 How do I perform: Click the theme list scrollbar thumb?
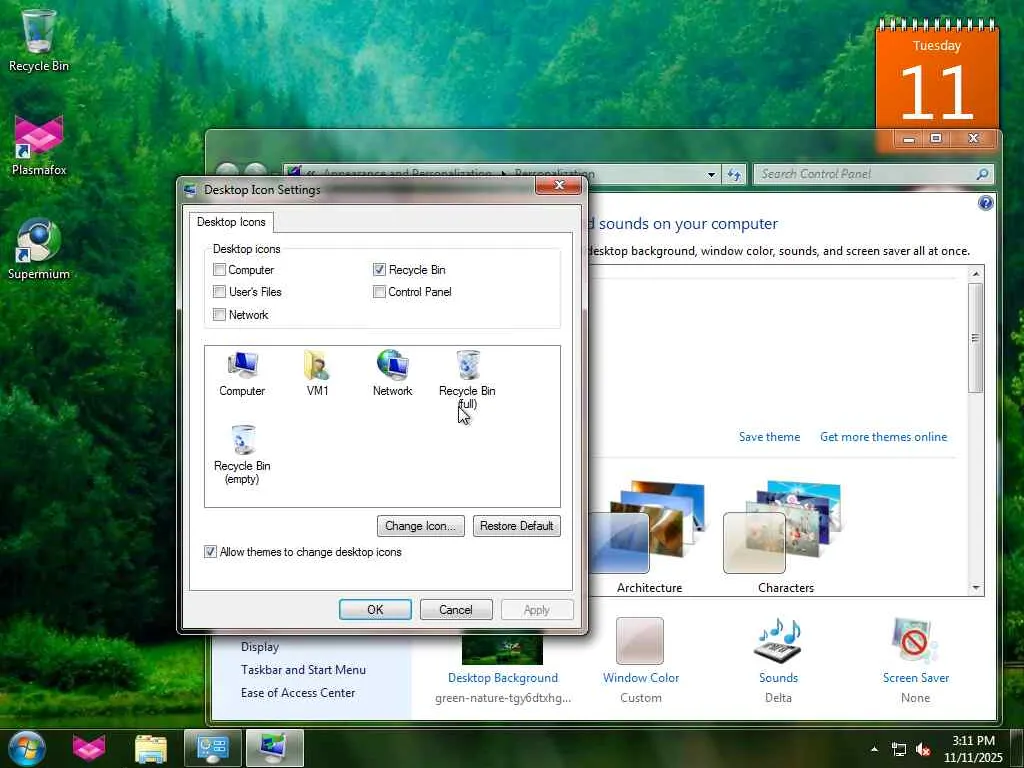click(976, 338)
